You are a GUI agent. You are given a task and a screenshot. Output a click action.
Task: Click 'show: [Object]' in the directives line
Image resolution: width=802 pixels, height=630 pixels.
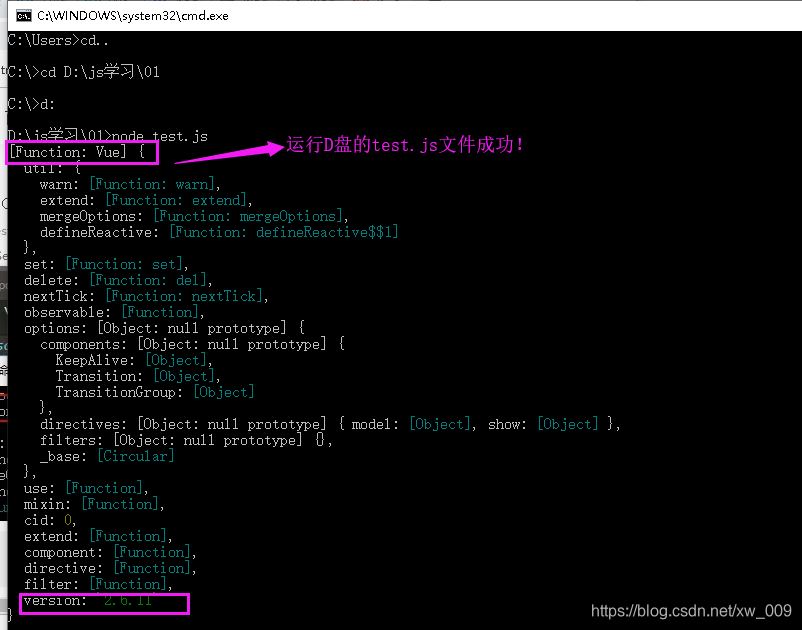[543, 424]
